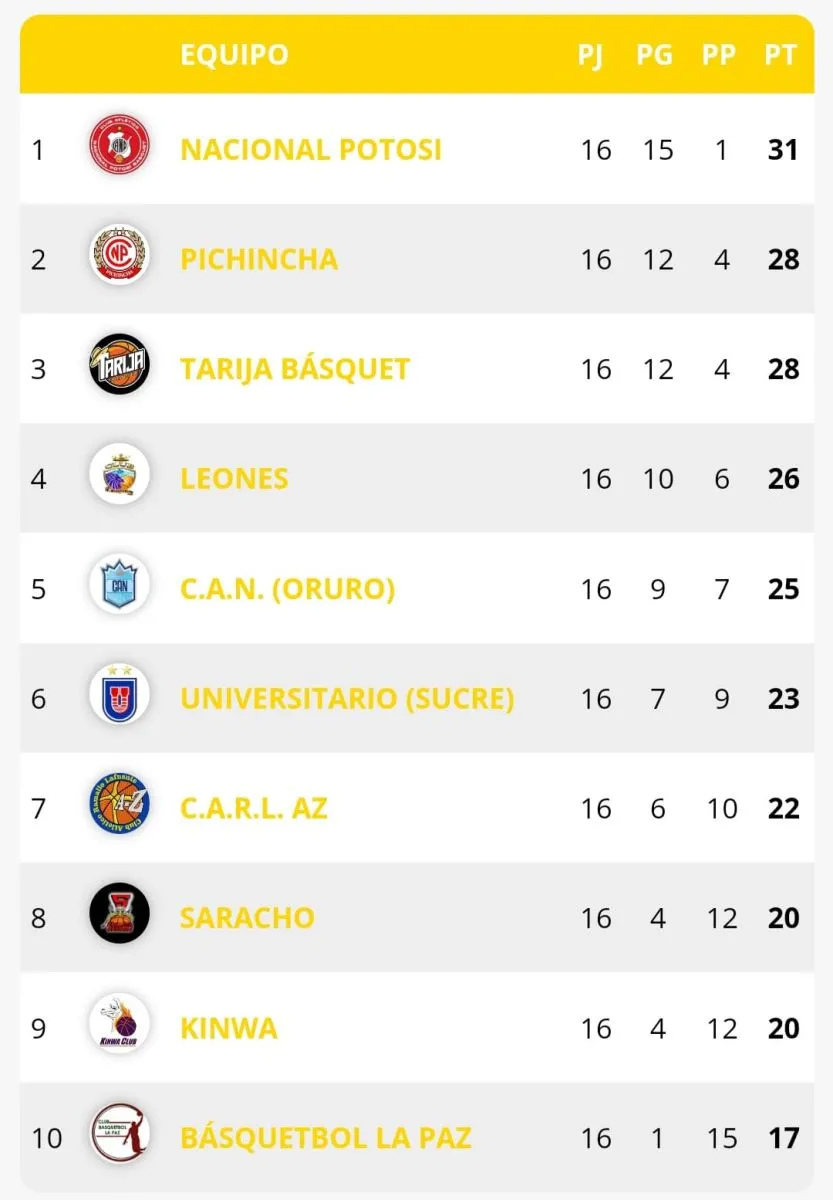The image size is (833, 1200).
Task: Click the C.A.N. (Oruro) crest
Action: [x=119, y=588]
